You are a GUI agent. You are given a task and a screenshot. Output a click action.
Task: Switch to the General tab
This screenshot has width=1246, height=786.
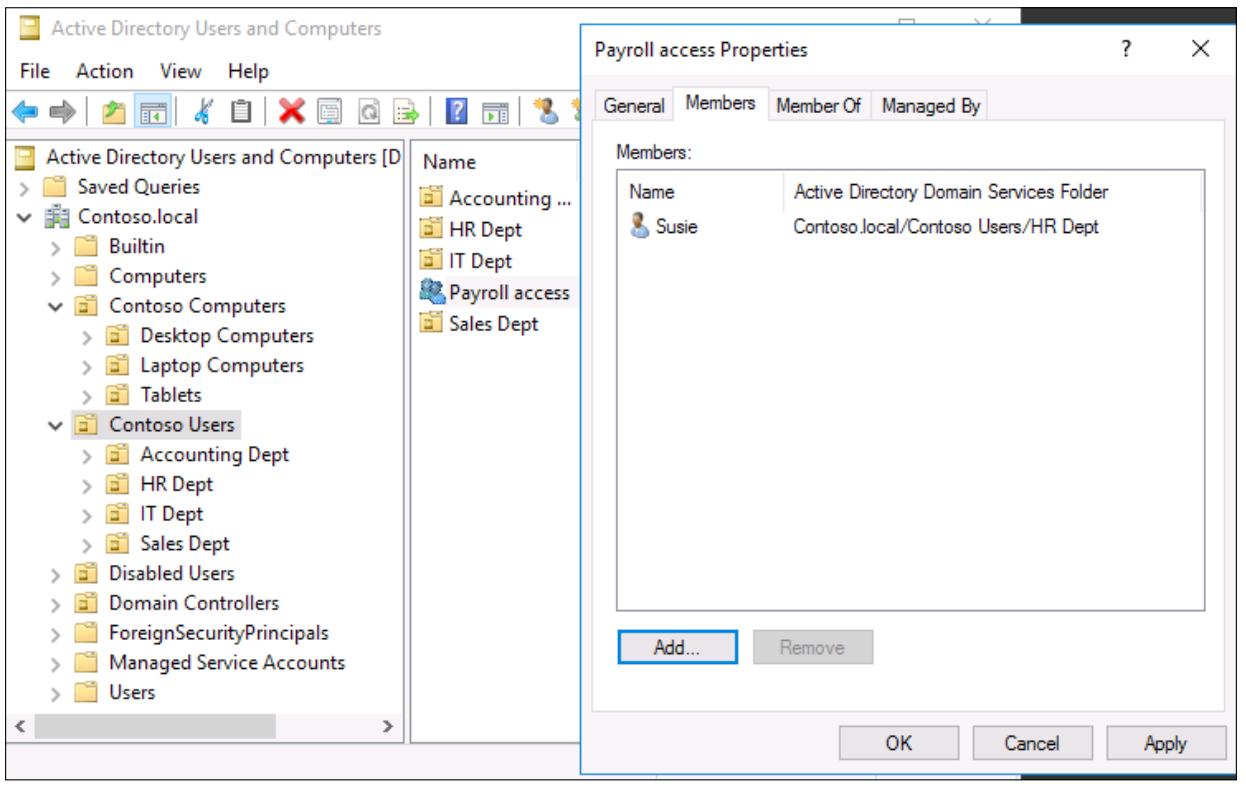634,105
